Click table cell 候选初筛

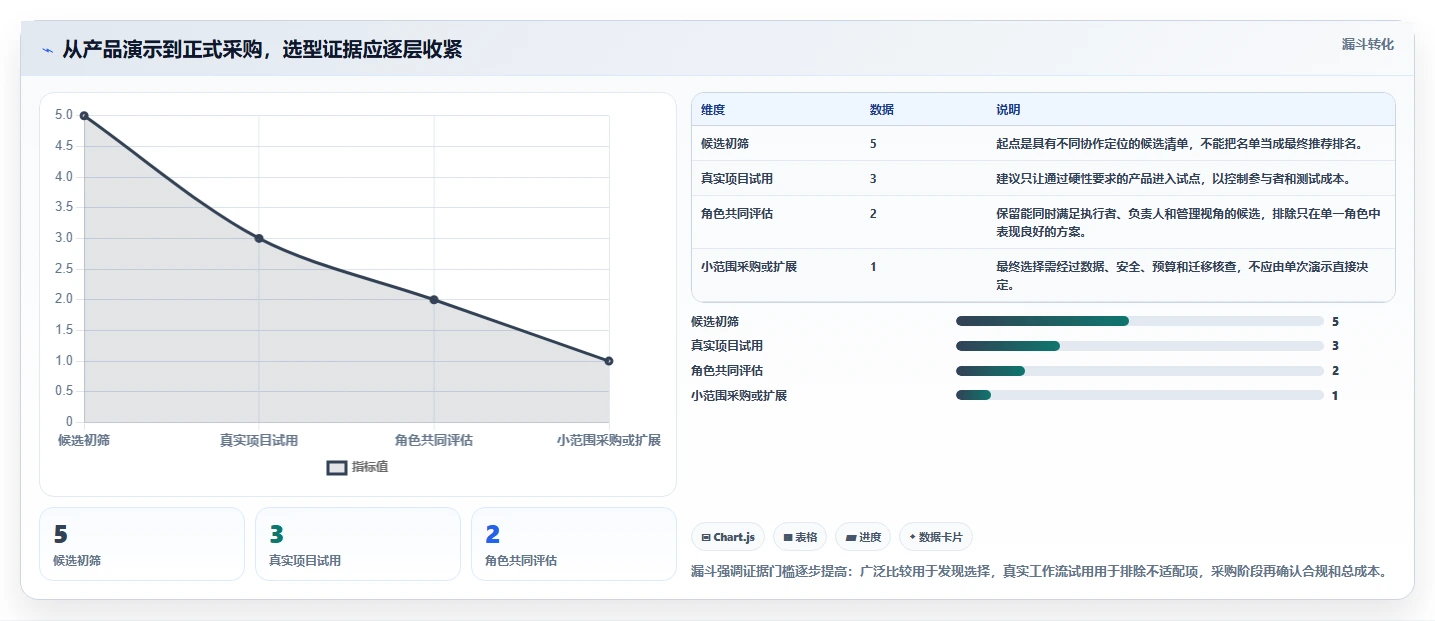725,144
